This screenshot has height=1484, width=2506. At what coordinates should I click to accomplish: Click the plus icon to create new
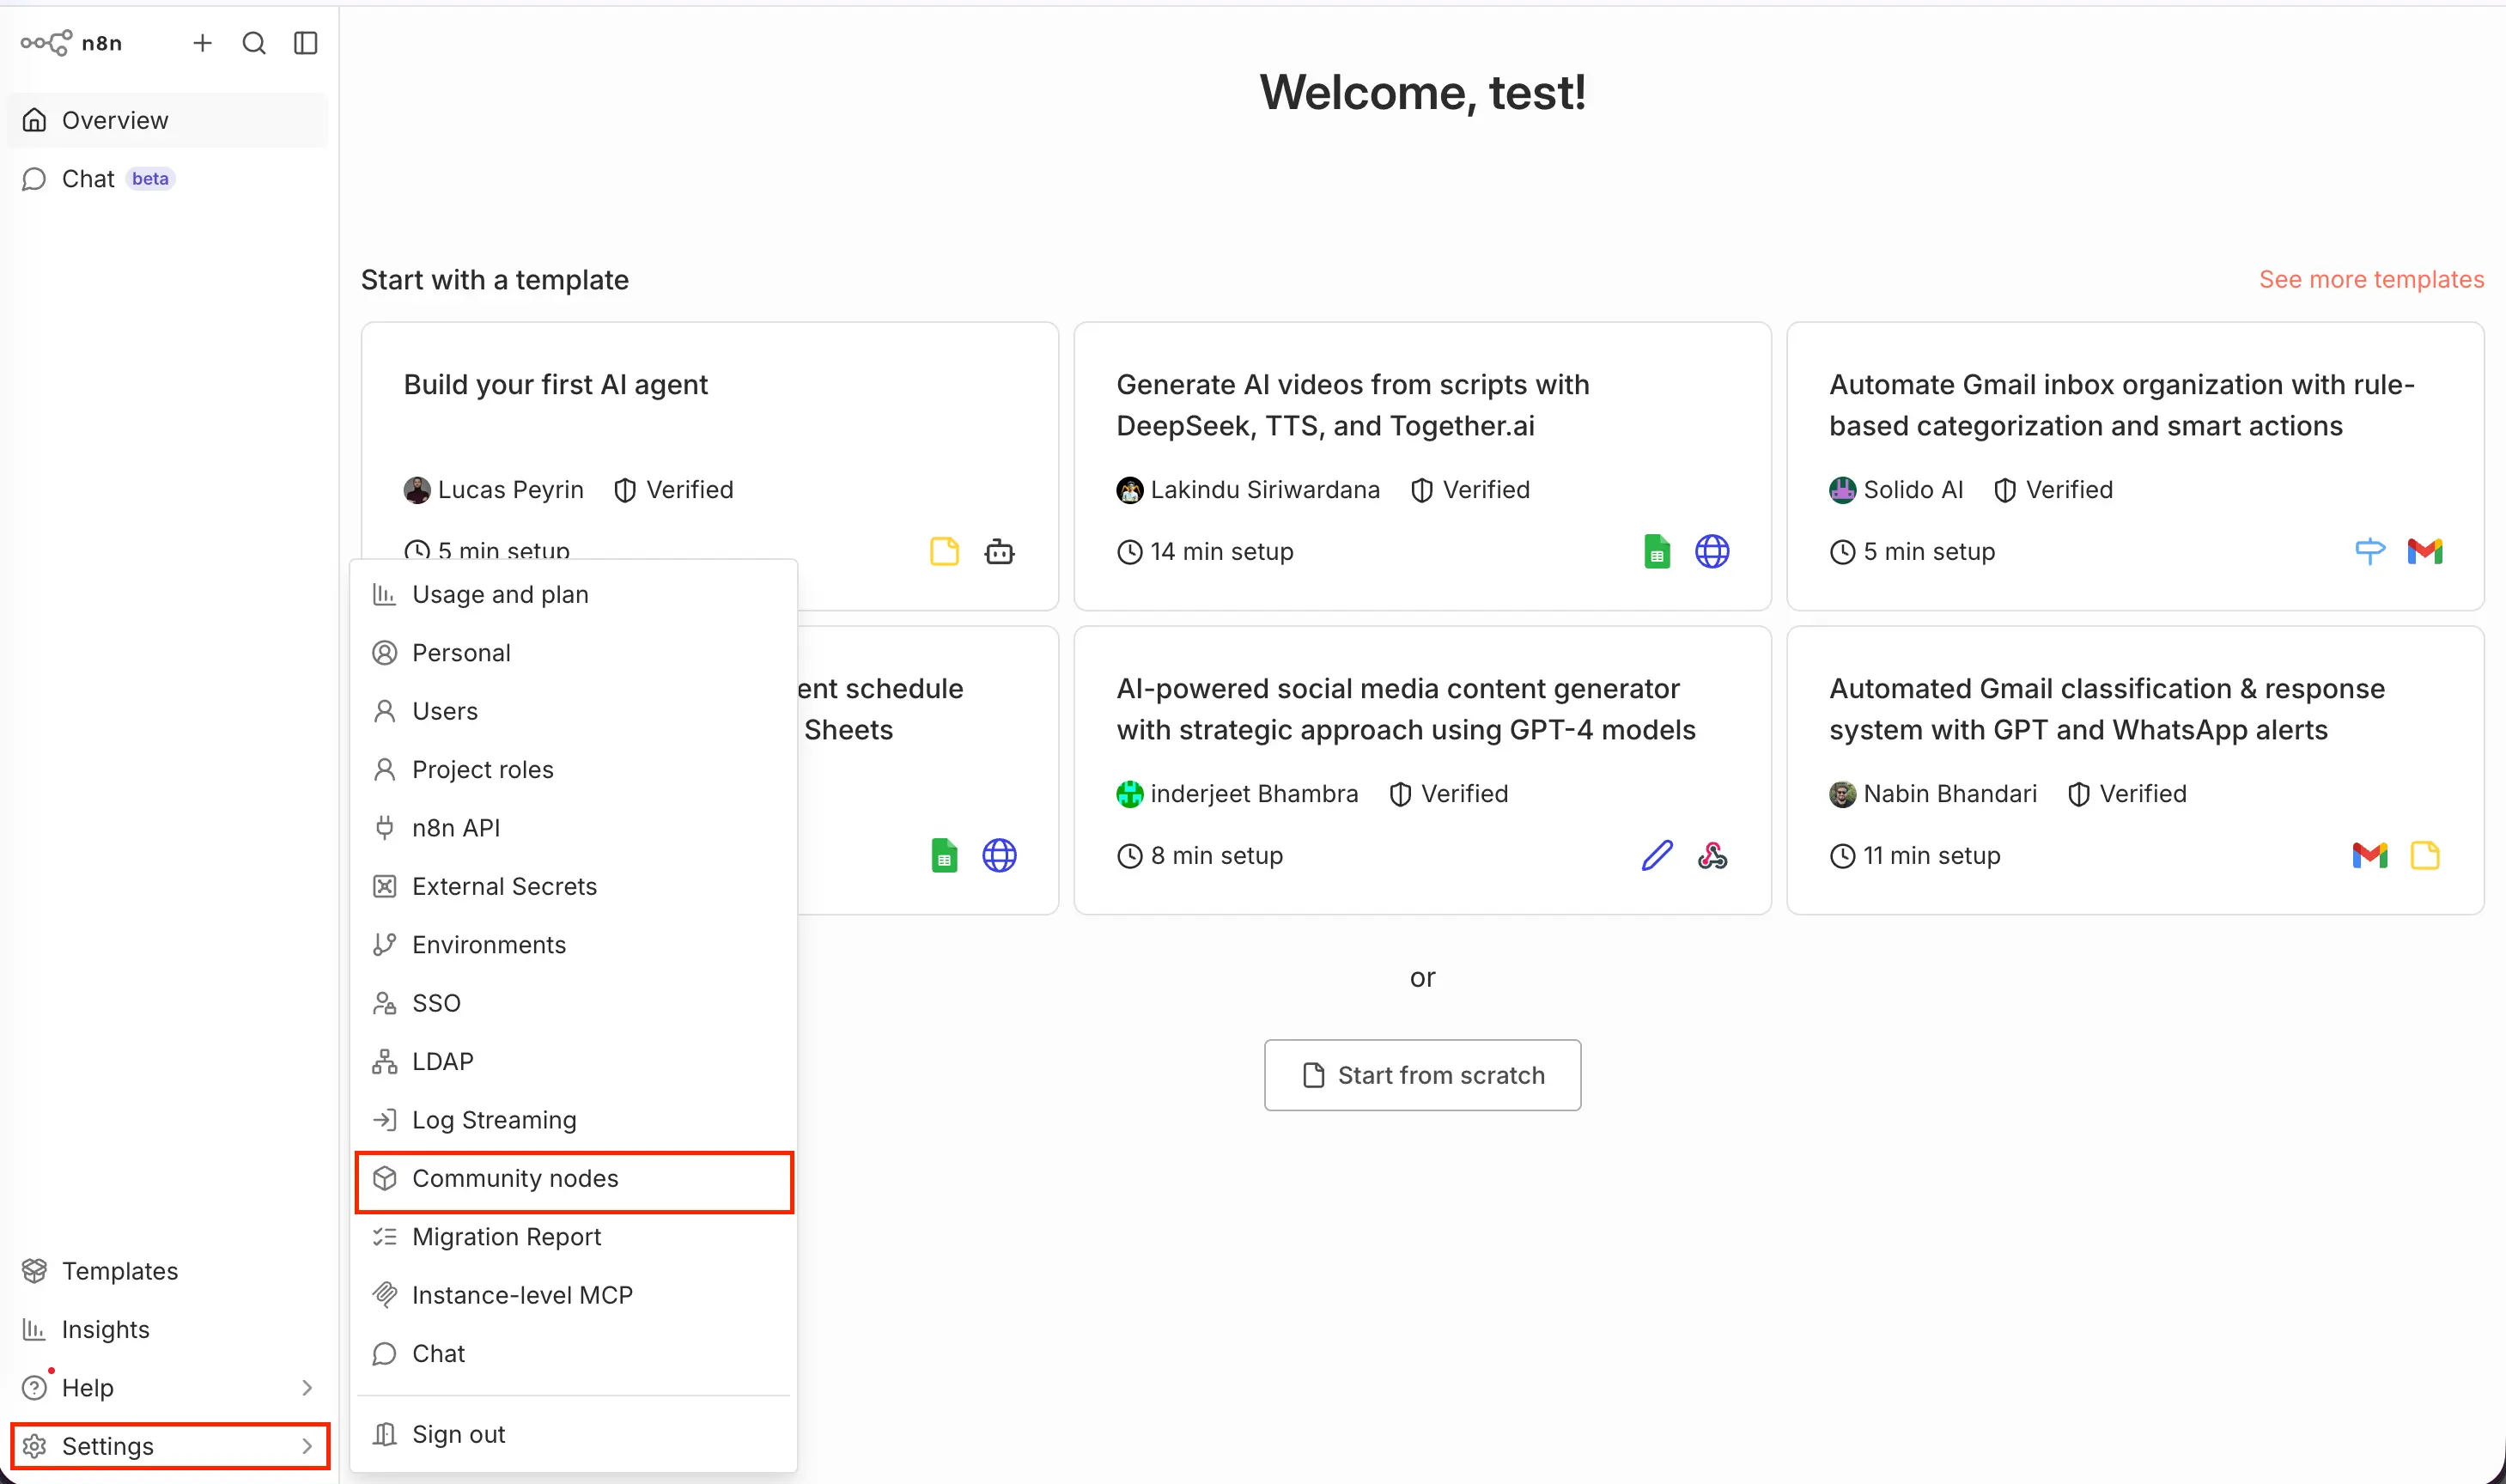pyautogui.click(x=202, y=43)
